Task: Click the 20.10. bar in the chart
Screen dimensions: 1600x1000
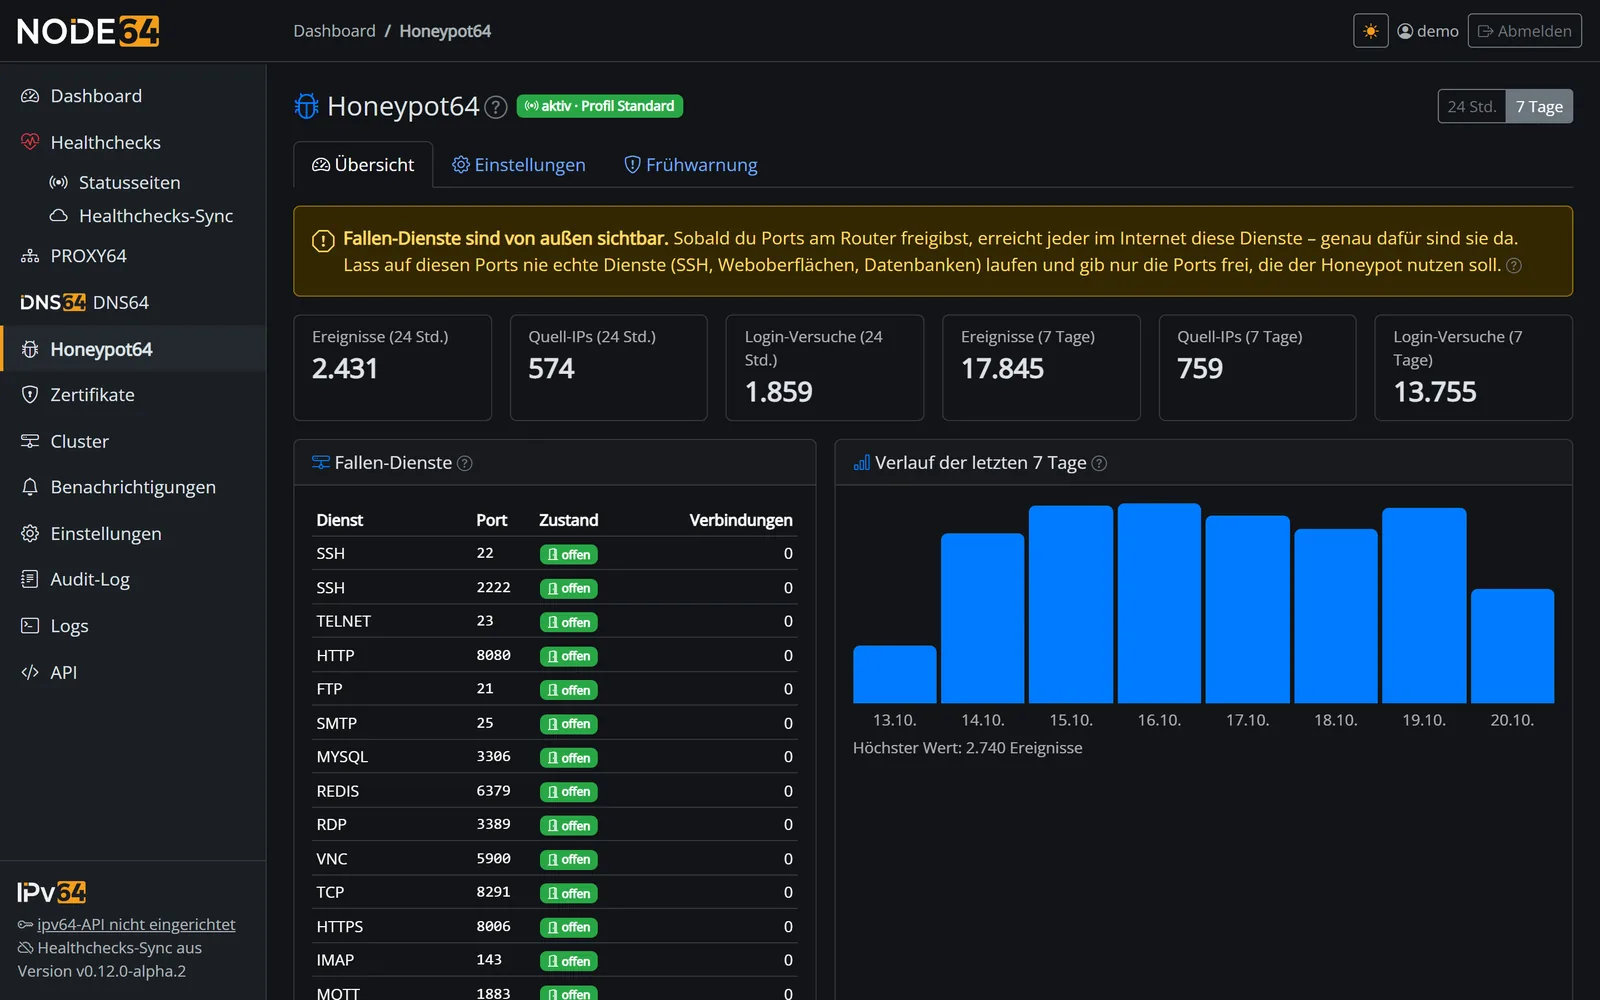Action: [x=1512, y=646]
